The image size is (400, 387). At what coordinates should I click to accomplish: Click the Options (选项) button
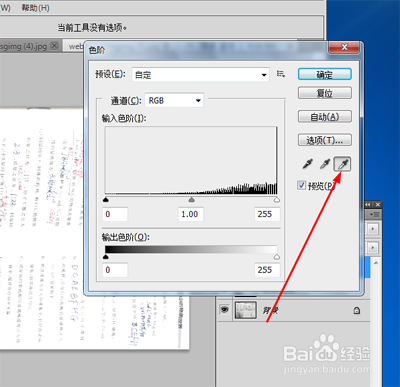click(325, 140)
